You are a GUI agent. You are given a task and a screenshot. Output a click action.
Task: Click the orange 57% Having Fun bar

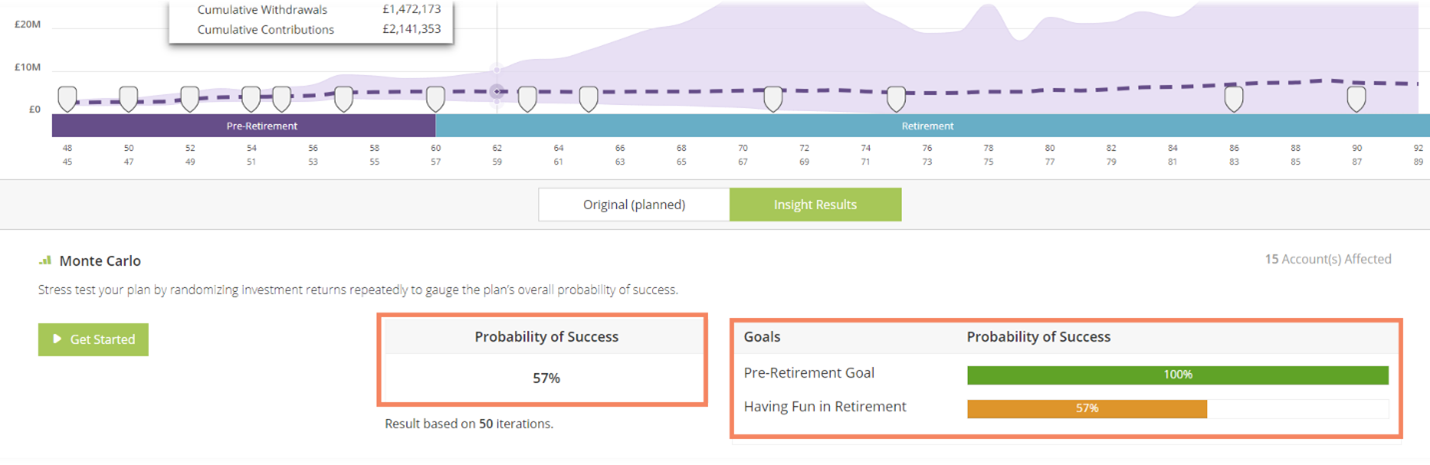click(1087, 408)
